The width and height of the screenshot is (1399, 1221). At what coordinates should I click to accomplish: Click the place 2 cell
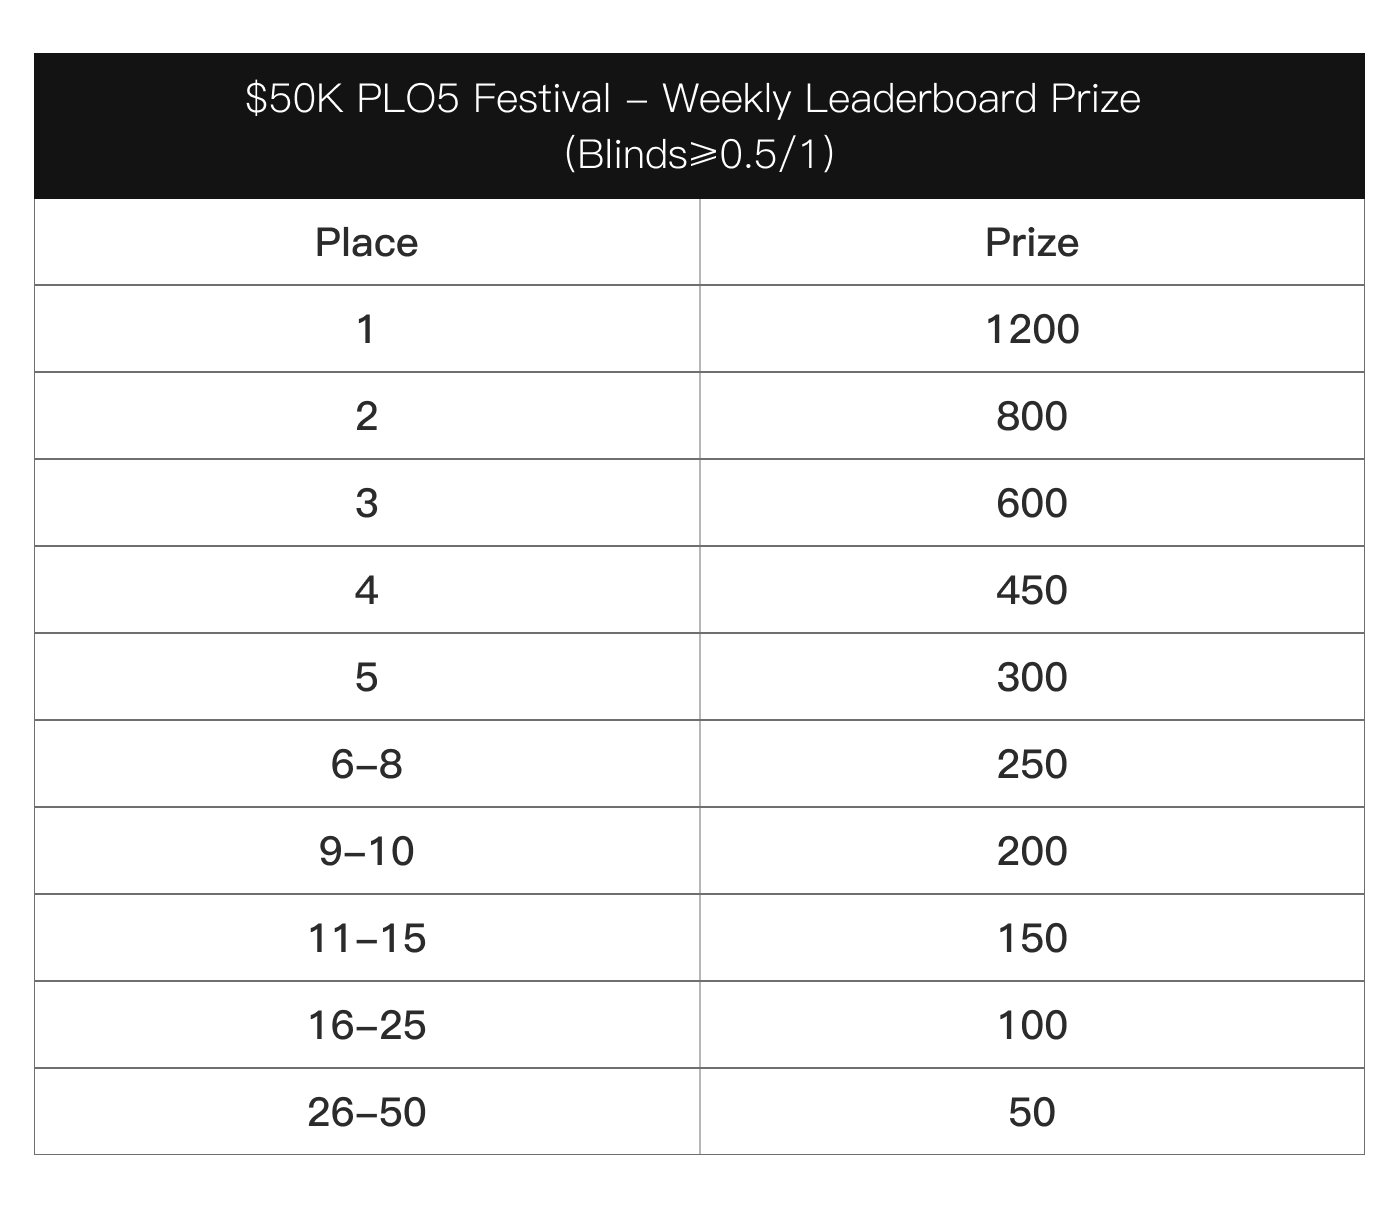point(367,416)
